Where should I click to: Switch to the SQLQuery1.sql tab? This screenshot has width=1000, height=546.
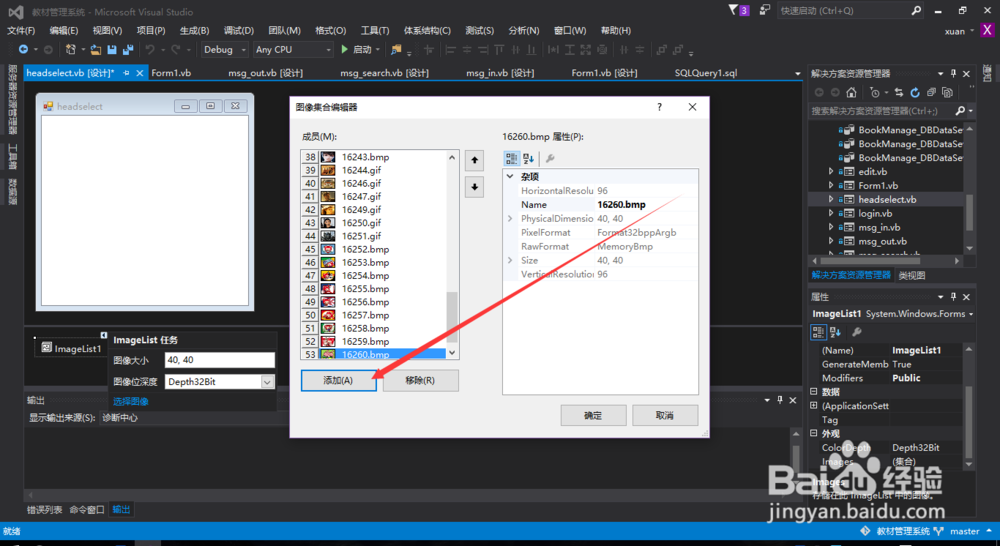[706, 73]
